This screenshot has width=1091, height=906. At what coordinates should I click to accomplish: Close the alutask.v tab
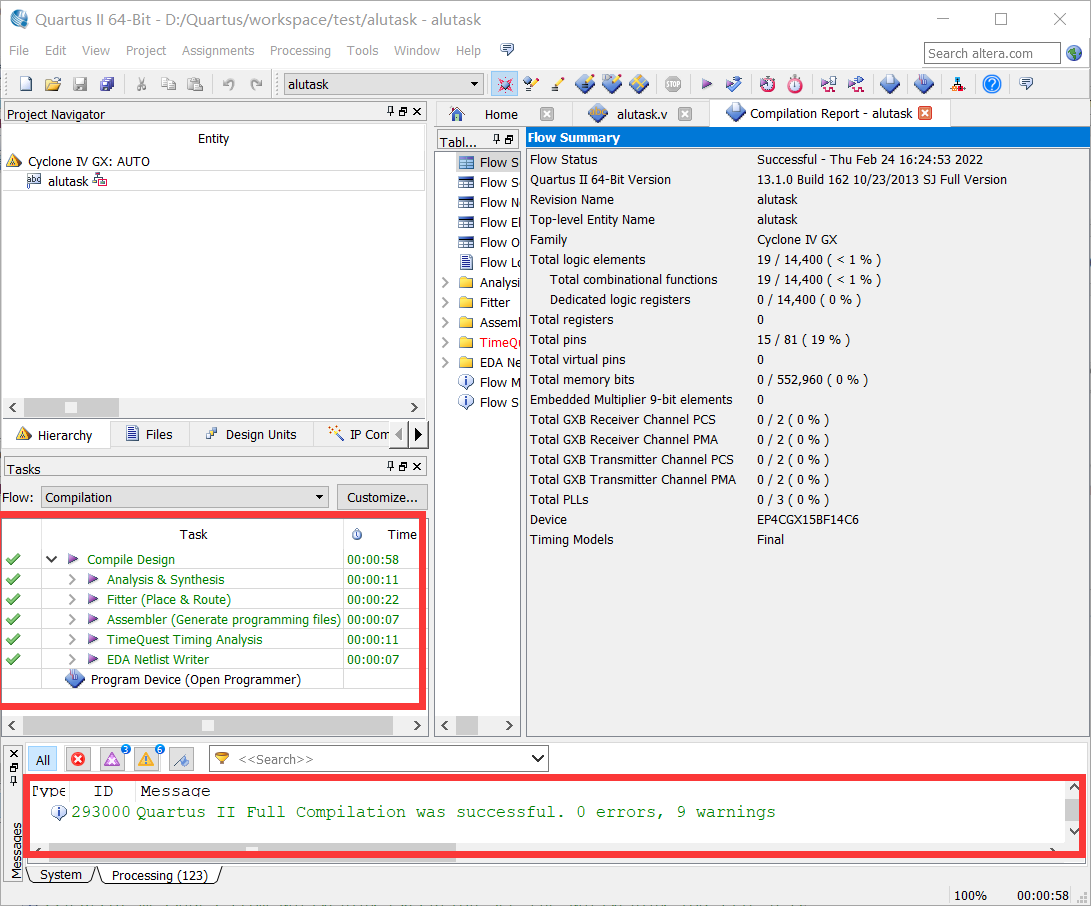point(685,114)
